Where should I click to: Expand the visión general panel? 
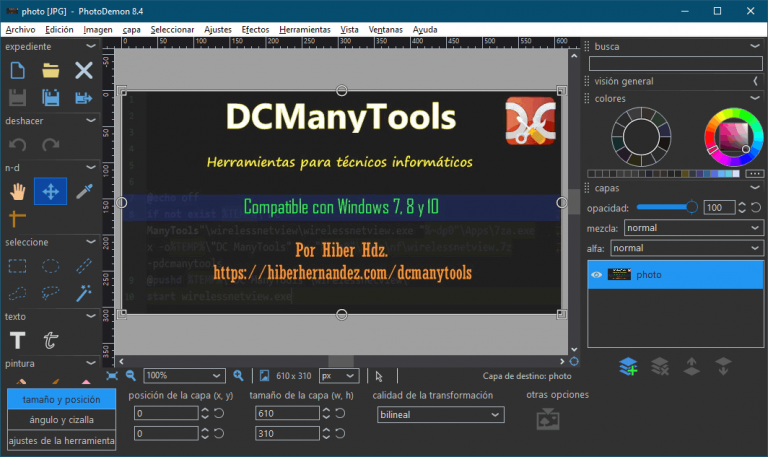(x=755, y=81)
